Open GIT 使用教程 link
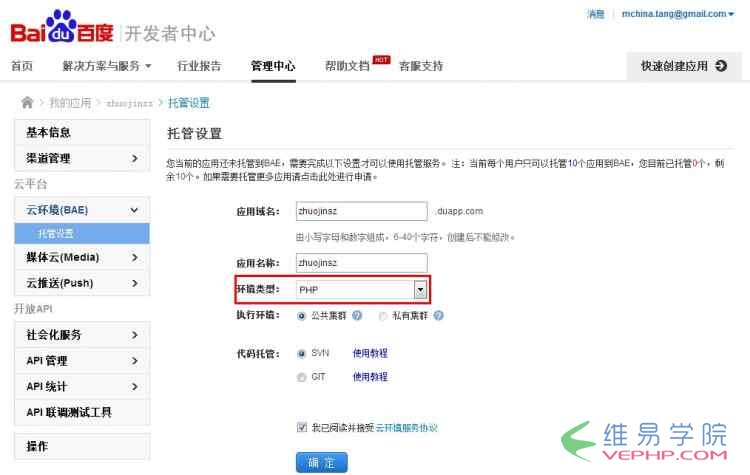 pos(370,377)
